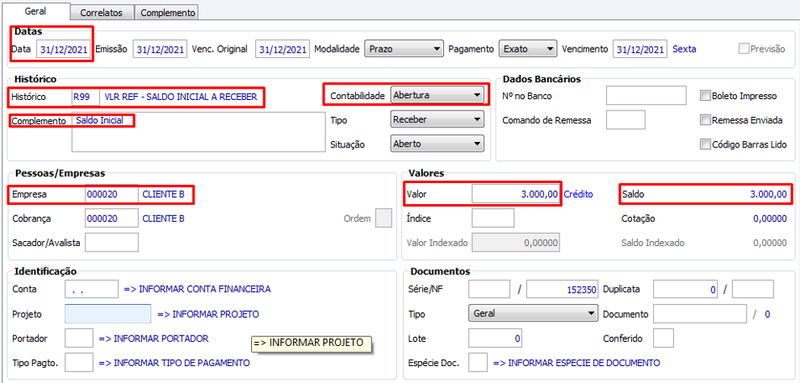Toggle Código Barras Lido checkbox
The image size is (800, 383).
(x=705, y=145)
